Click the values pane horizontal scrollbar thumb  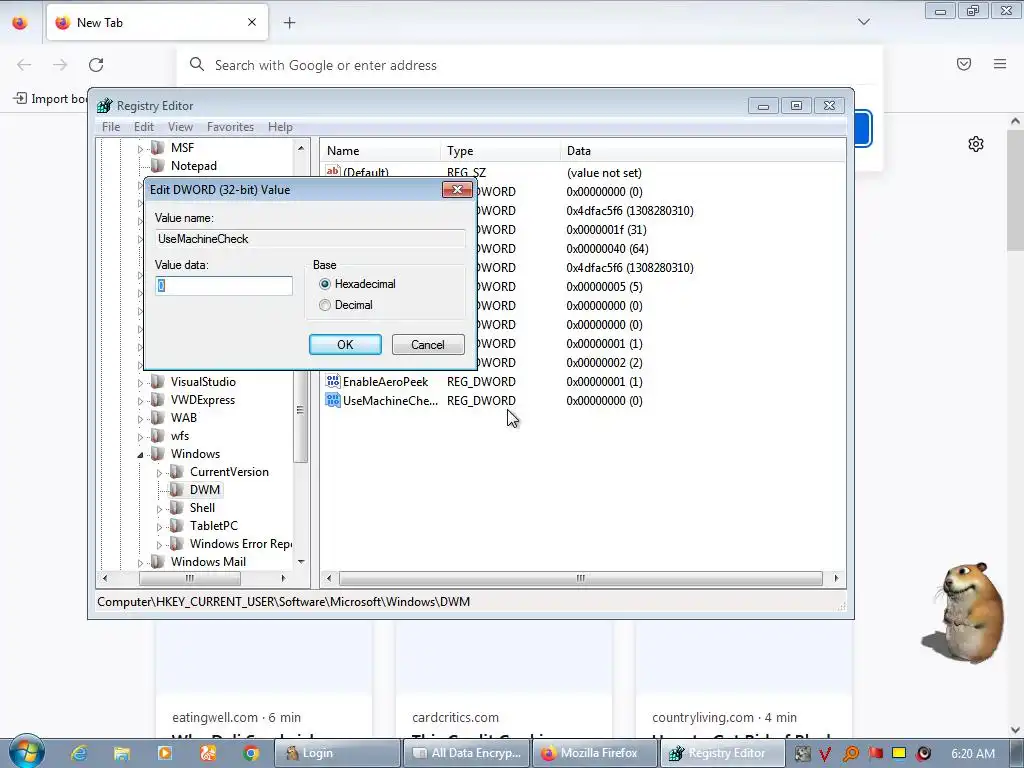tap(581, 578)
